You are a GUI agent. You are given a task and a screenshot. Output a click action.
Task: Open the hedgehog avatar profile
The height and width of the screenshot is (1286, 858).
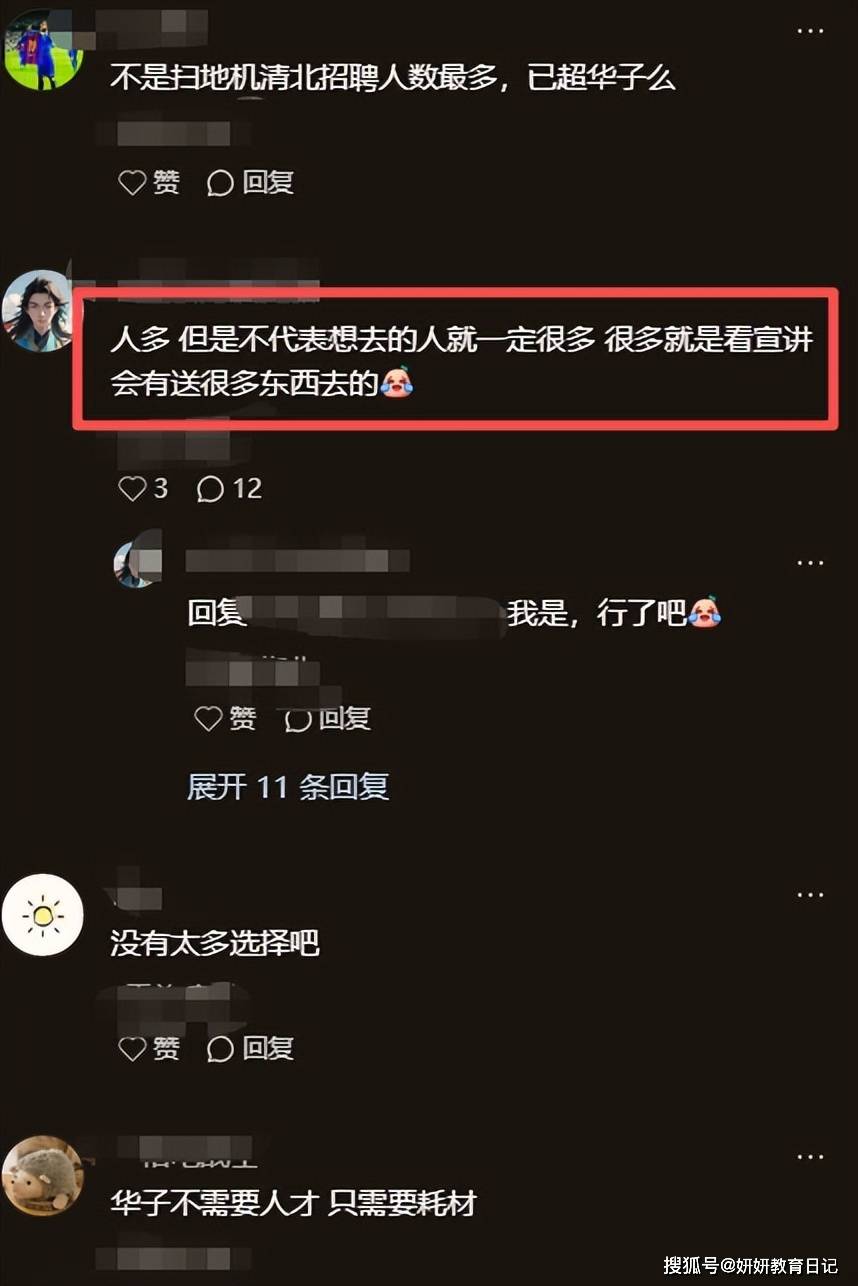coord(42,1175)
